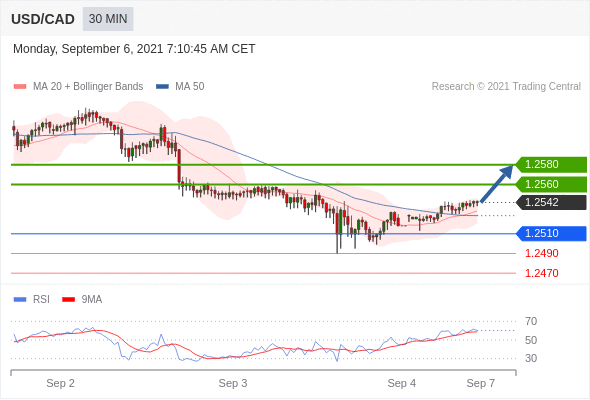Click the 1.2510 pivot price tag
The image size is (590, 400).
point(551,233)
